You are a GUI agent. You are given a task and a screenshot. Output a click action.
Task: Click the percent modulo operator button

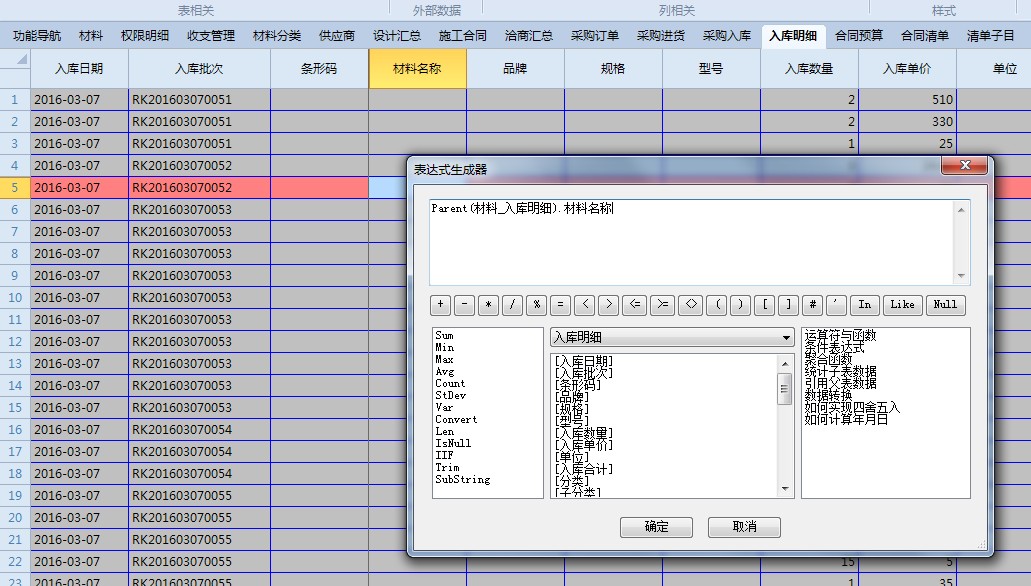(x=537, y=305)
